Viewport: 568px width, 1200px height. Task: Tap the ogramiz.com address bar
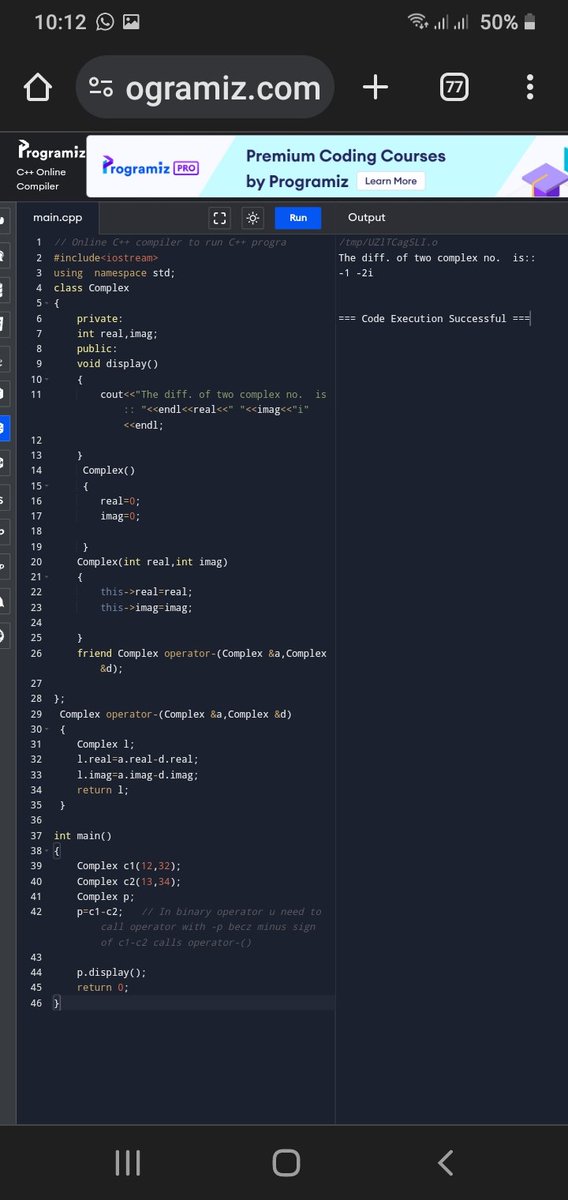pyautogui.click(x=205, y=88)
